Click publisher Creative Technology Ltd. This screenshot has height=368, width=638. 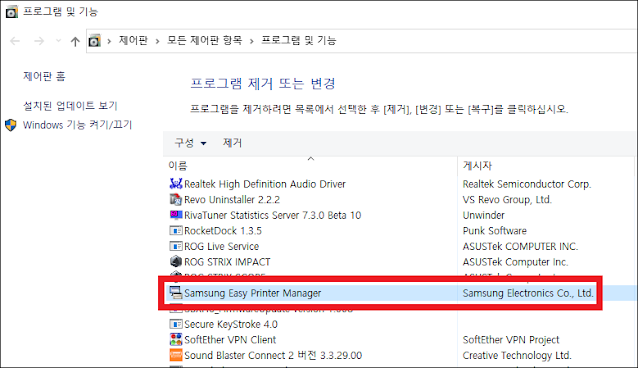click(x=517, y=355)
